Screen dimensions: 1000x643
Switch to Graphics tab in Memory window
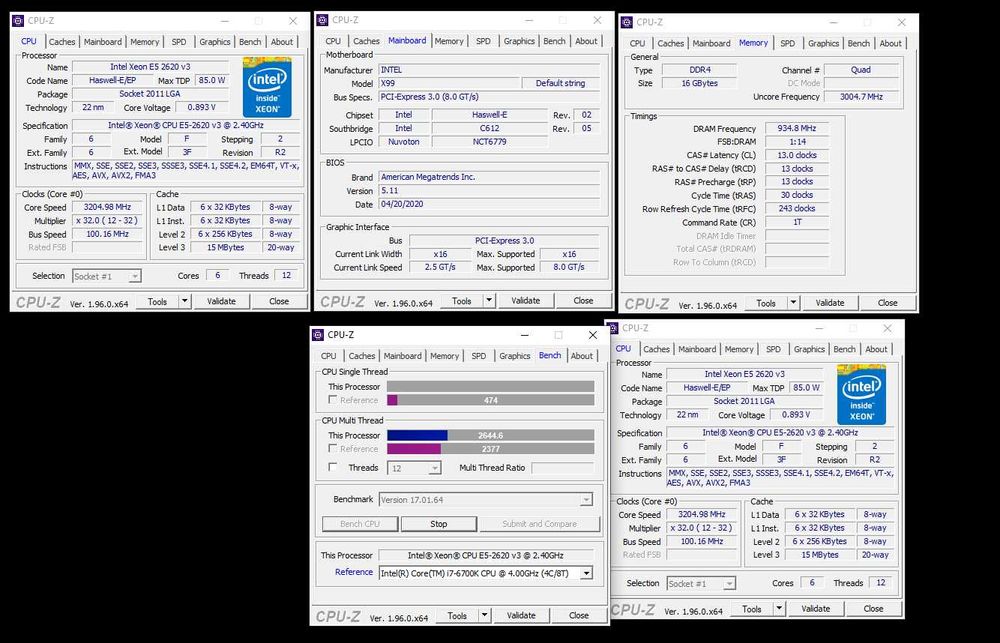[823, 43]
